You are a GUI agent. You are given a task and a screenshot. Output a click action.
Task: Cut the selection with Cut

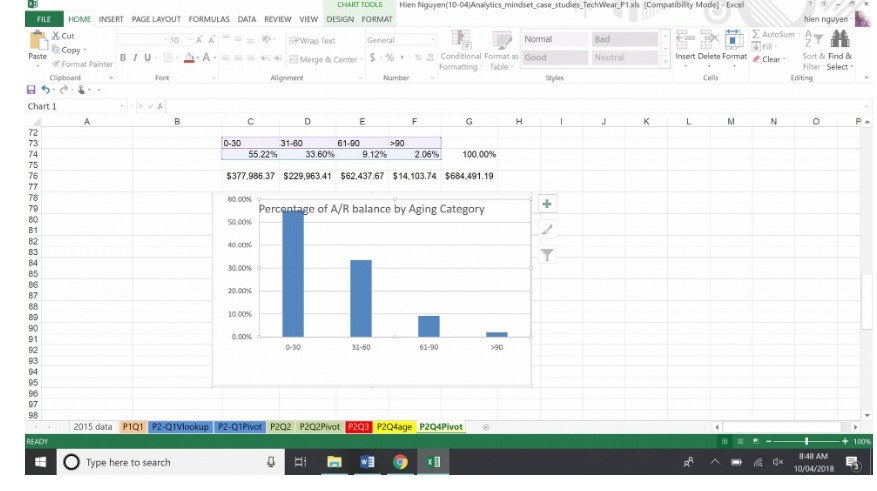point(63,36)
